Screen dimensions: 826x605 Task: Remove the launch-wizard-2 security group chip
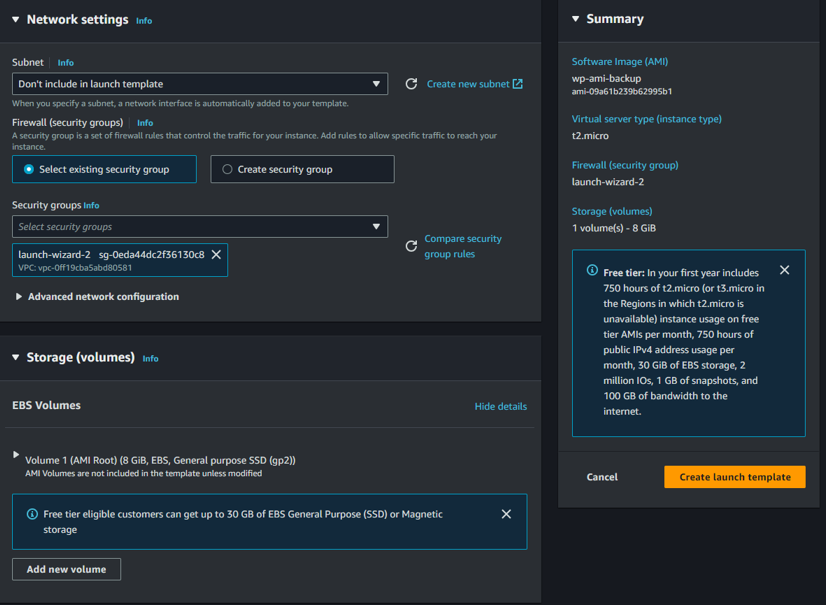(x=217, y=253)
